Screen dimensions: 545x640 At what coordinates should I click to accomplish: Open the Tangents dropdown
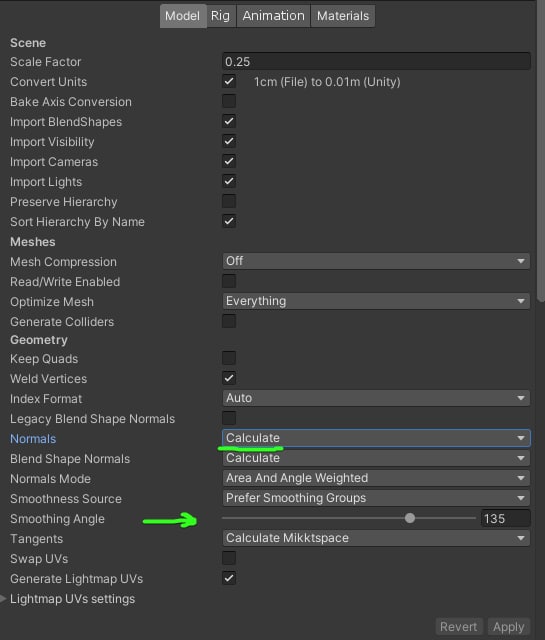pyautogui.click(x=376, y=538)
